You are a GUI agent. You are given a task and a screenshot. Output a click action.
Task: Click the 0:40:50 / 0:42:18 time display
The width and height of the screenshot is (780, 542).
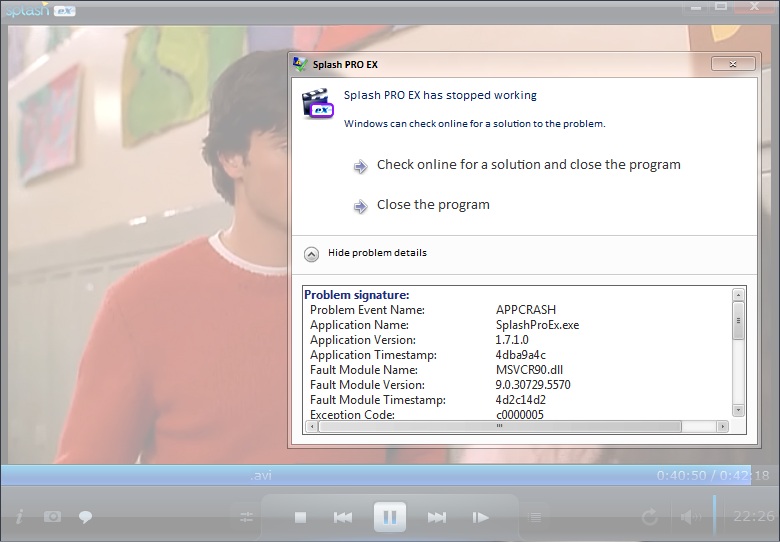pyautogui.click(x=713, y=475)
